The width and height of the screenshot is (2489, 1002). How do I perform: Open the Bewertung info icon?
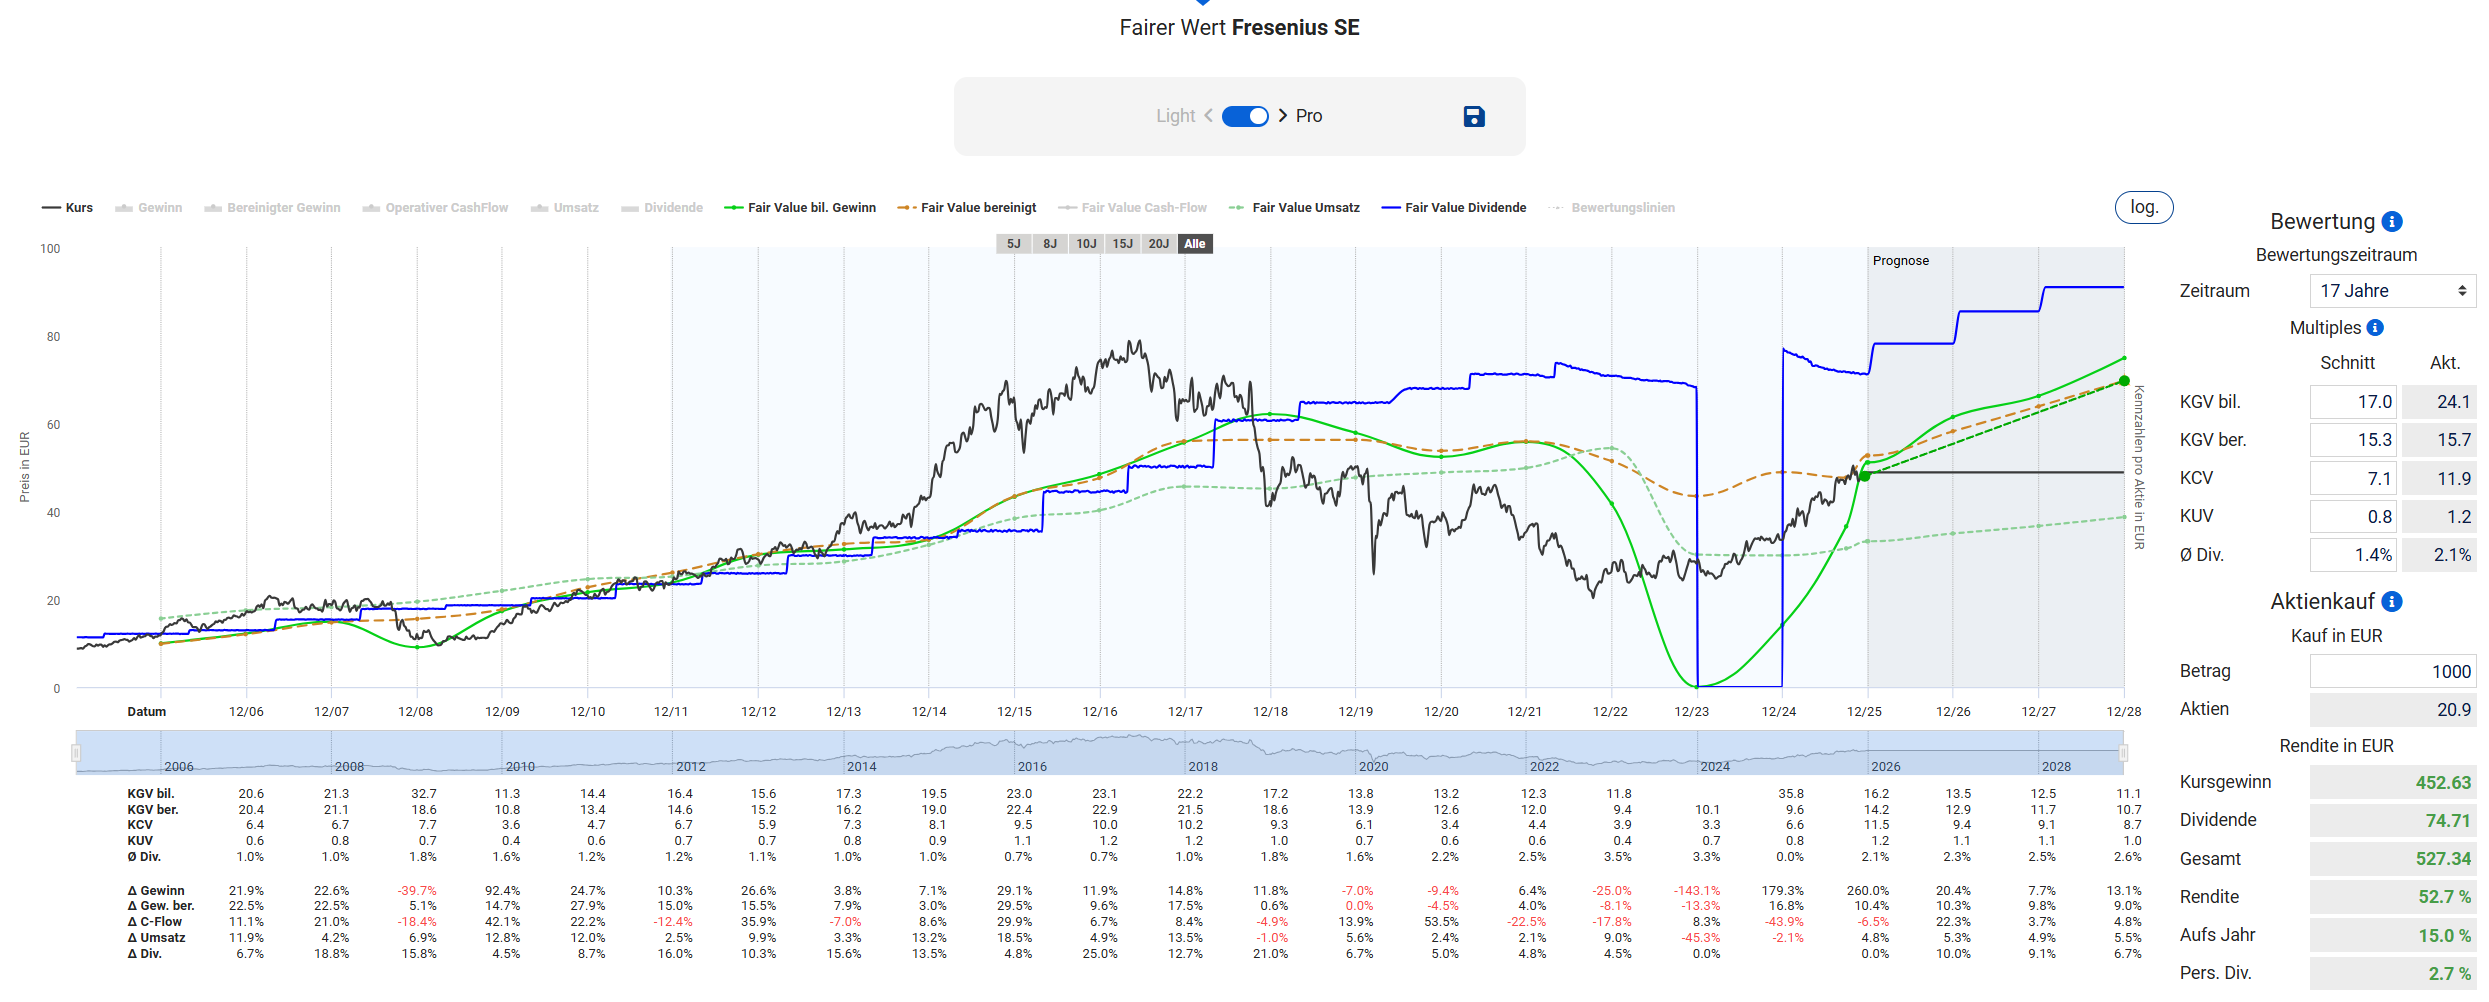click(2392, 222)
